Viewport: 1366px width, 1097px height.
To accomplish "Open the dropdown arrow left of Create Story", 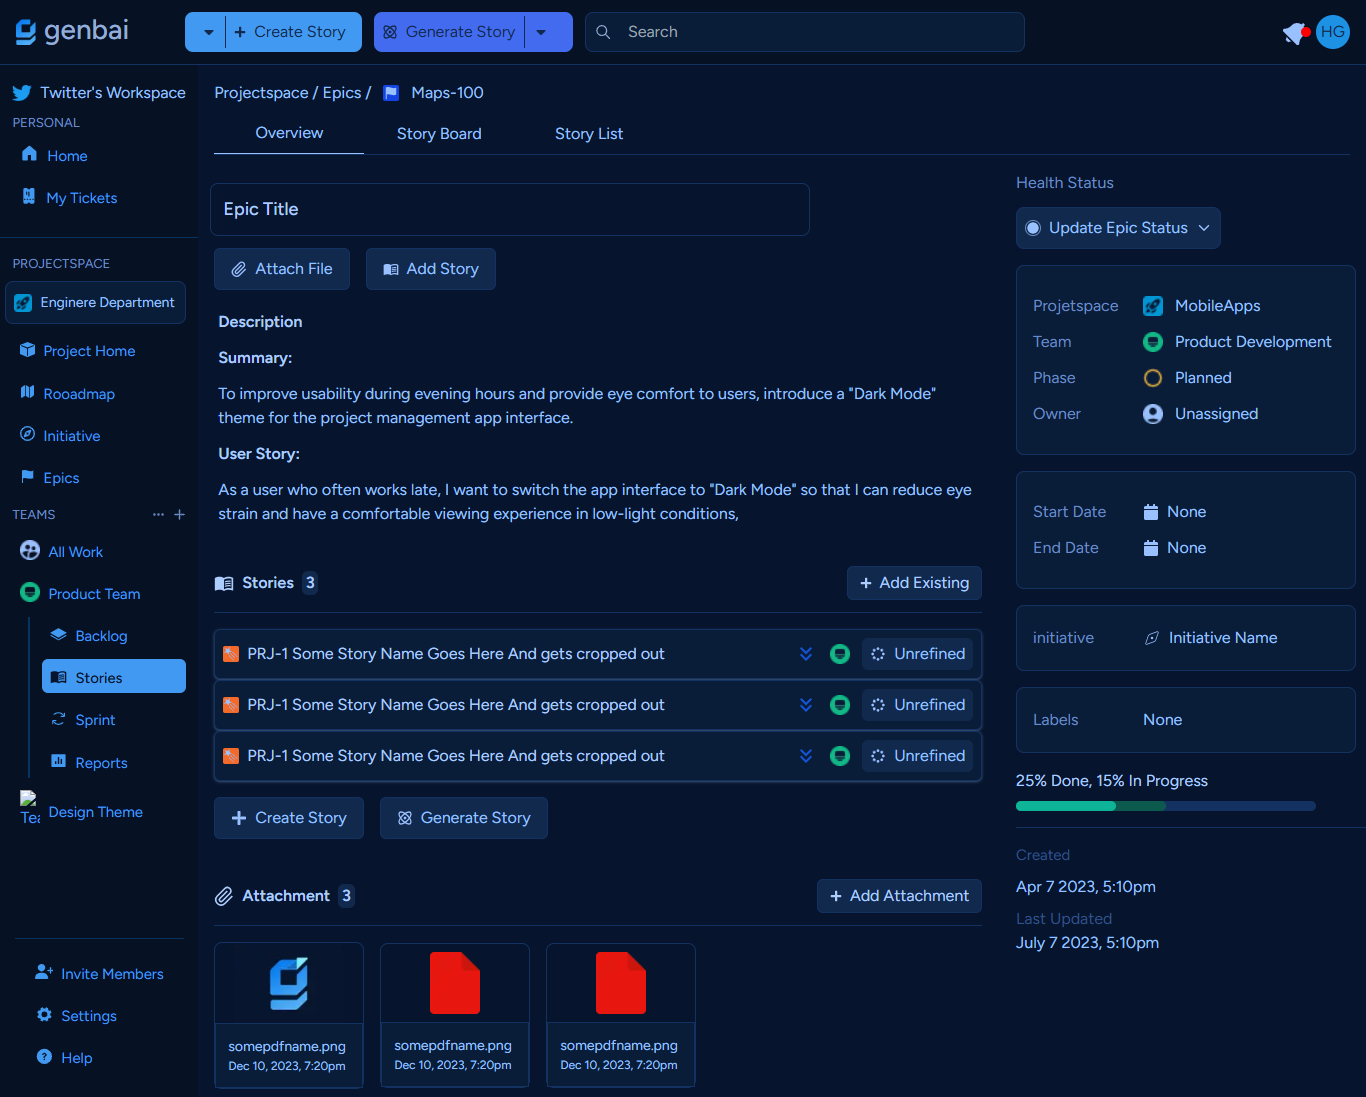I will (x=208, y=32).
